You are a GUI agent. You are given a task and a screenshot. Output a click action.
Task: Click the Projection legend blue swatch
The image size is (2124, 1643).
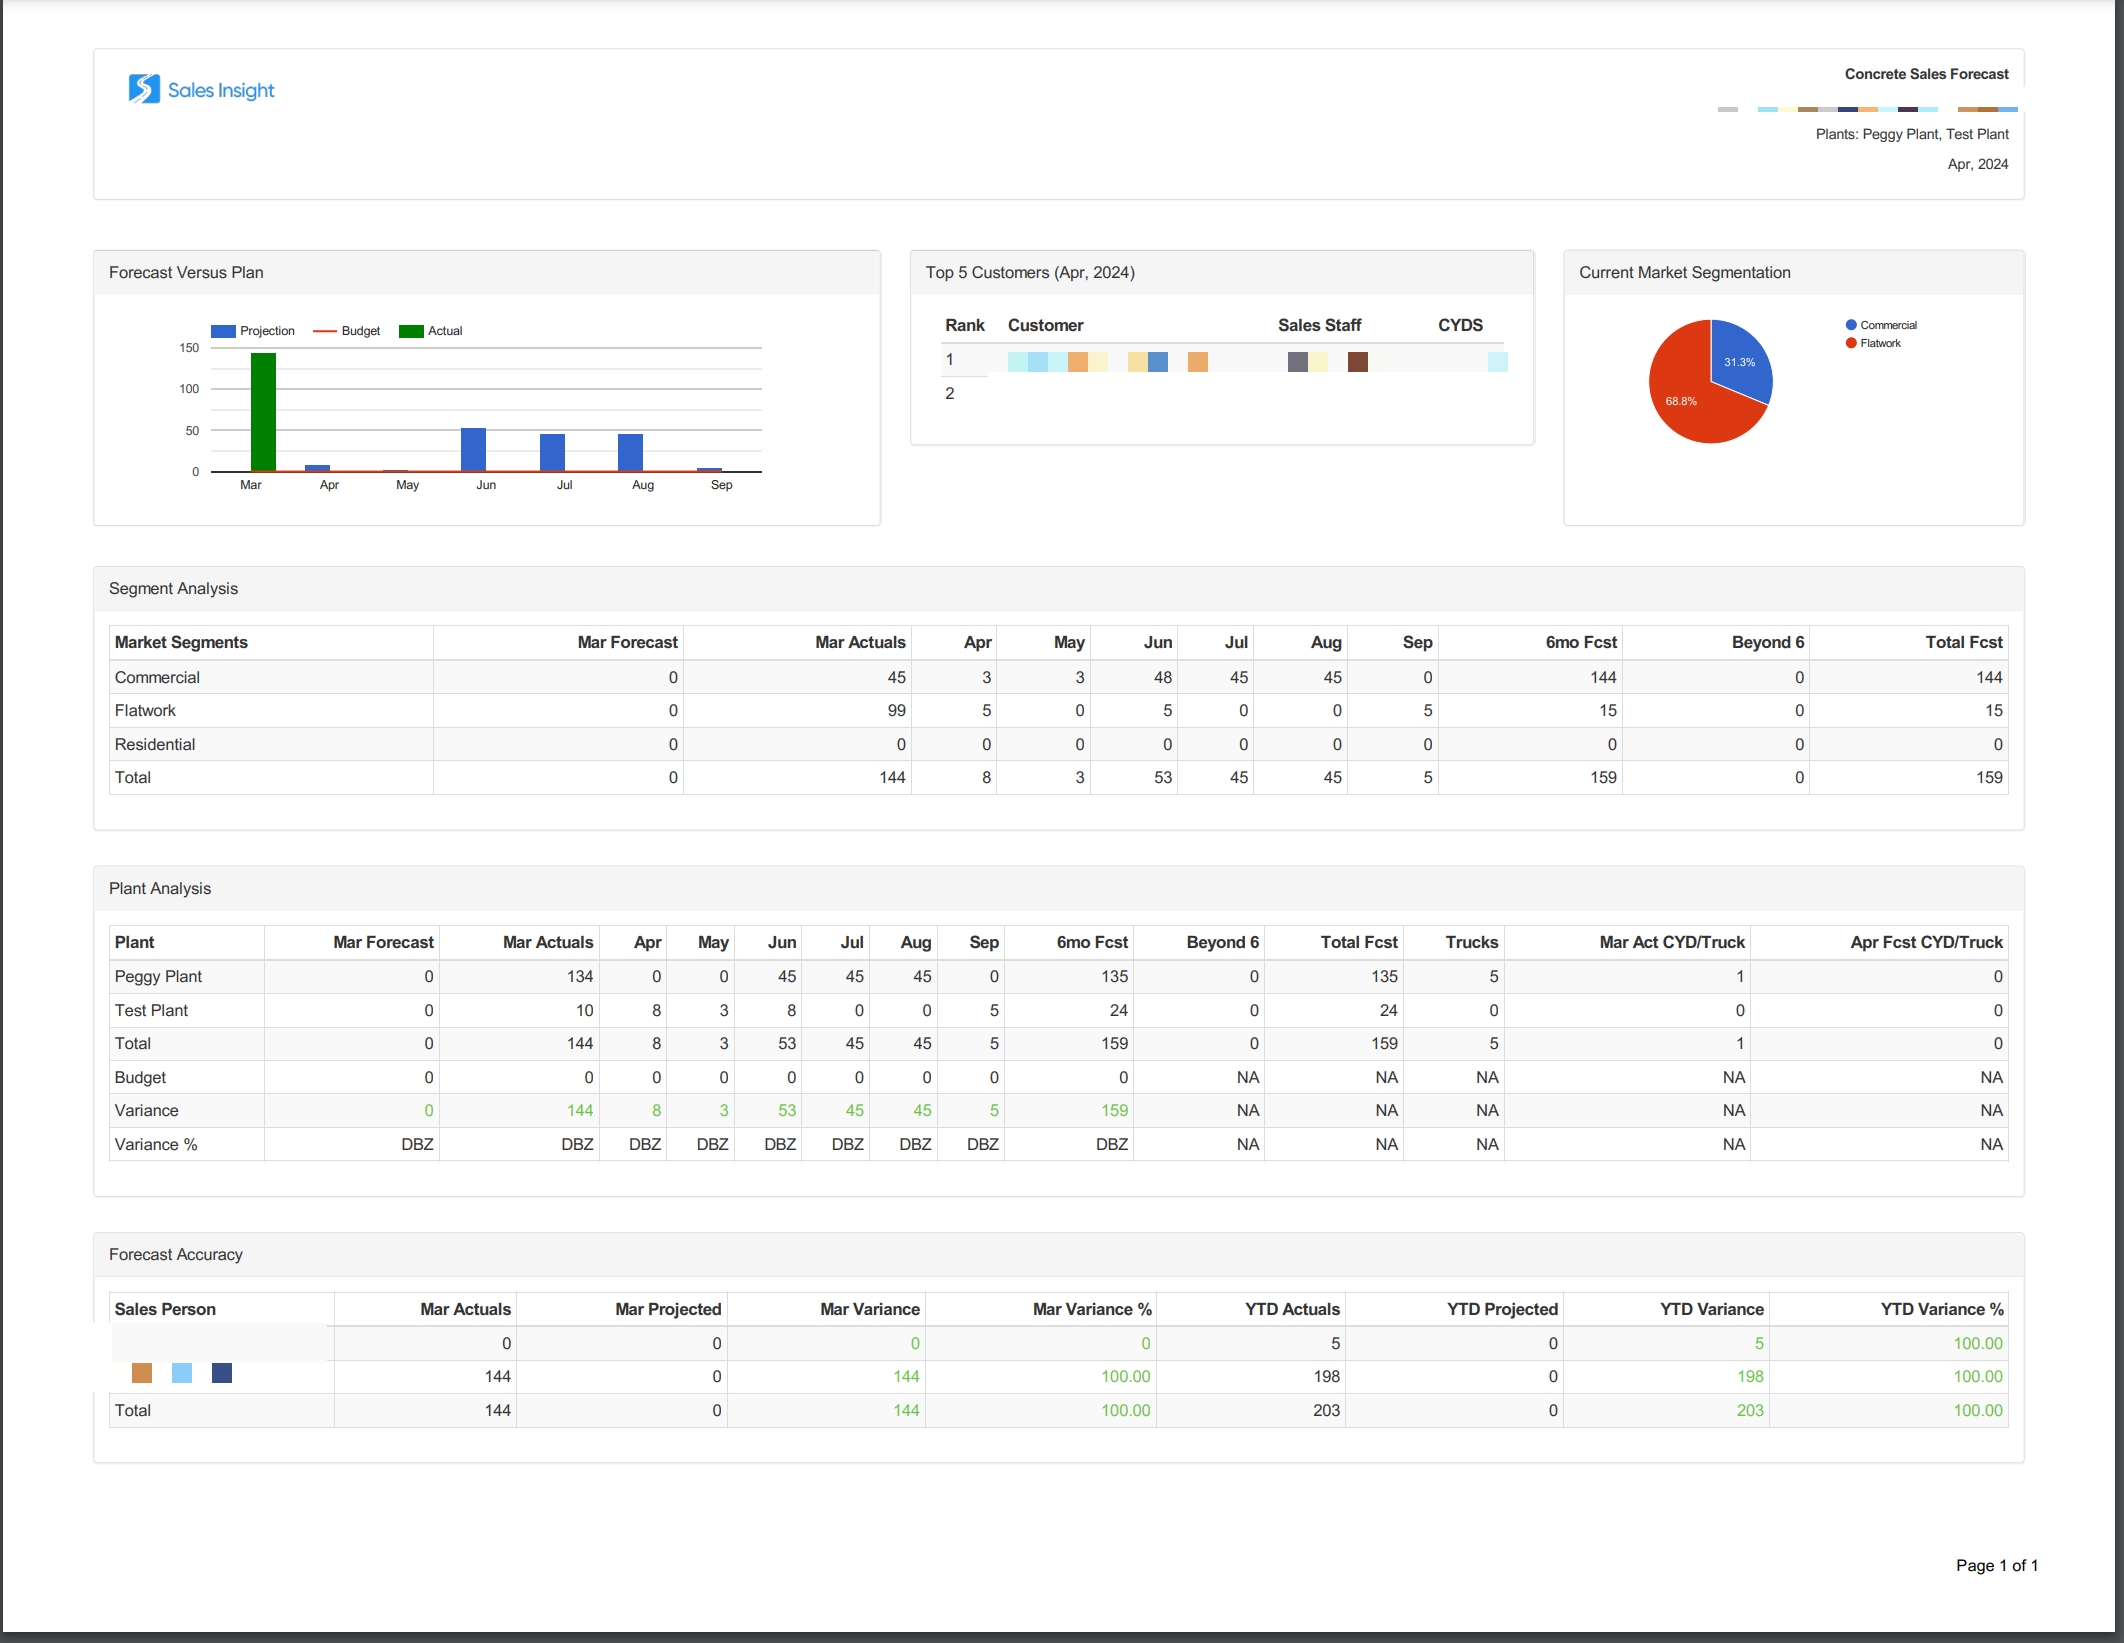(223, 331)
